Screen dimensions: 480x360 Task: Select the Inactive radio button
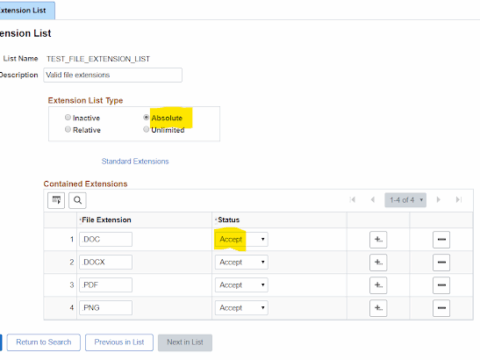point(68,117)
